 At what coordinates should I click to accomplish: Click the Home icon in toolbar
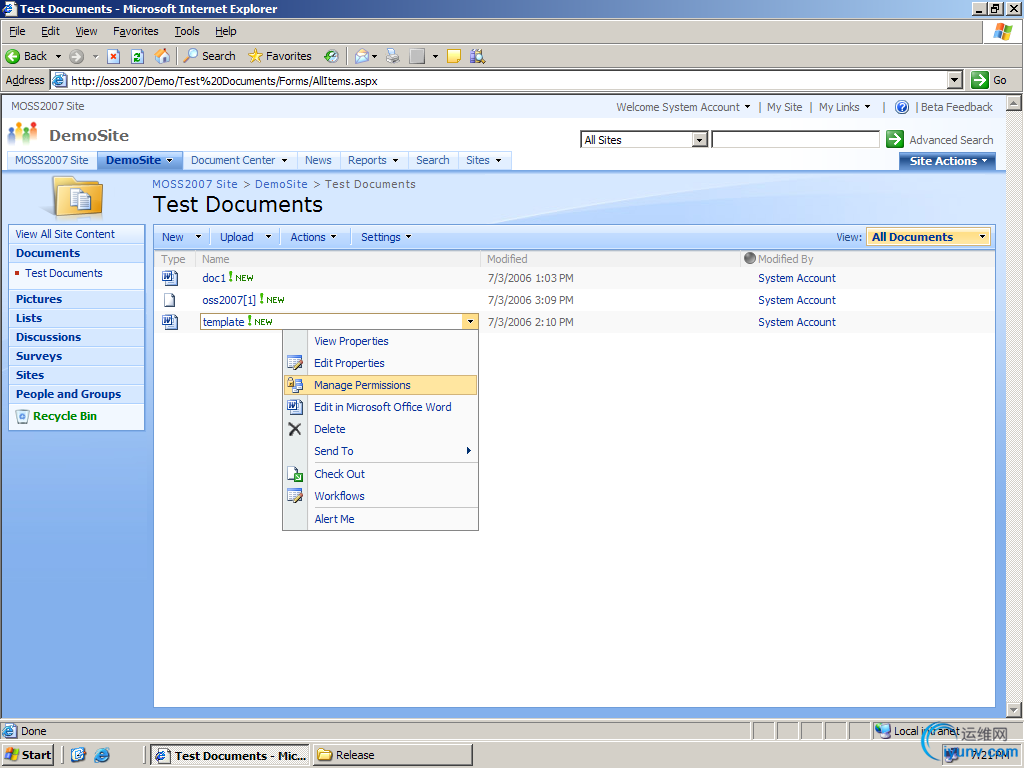162,56
